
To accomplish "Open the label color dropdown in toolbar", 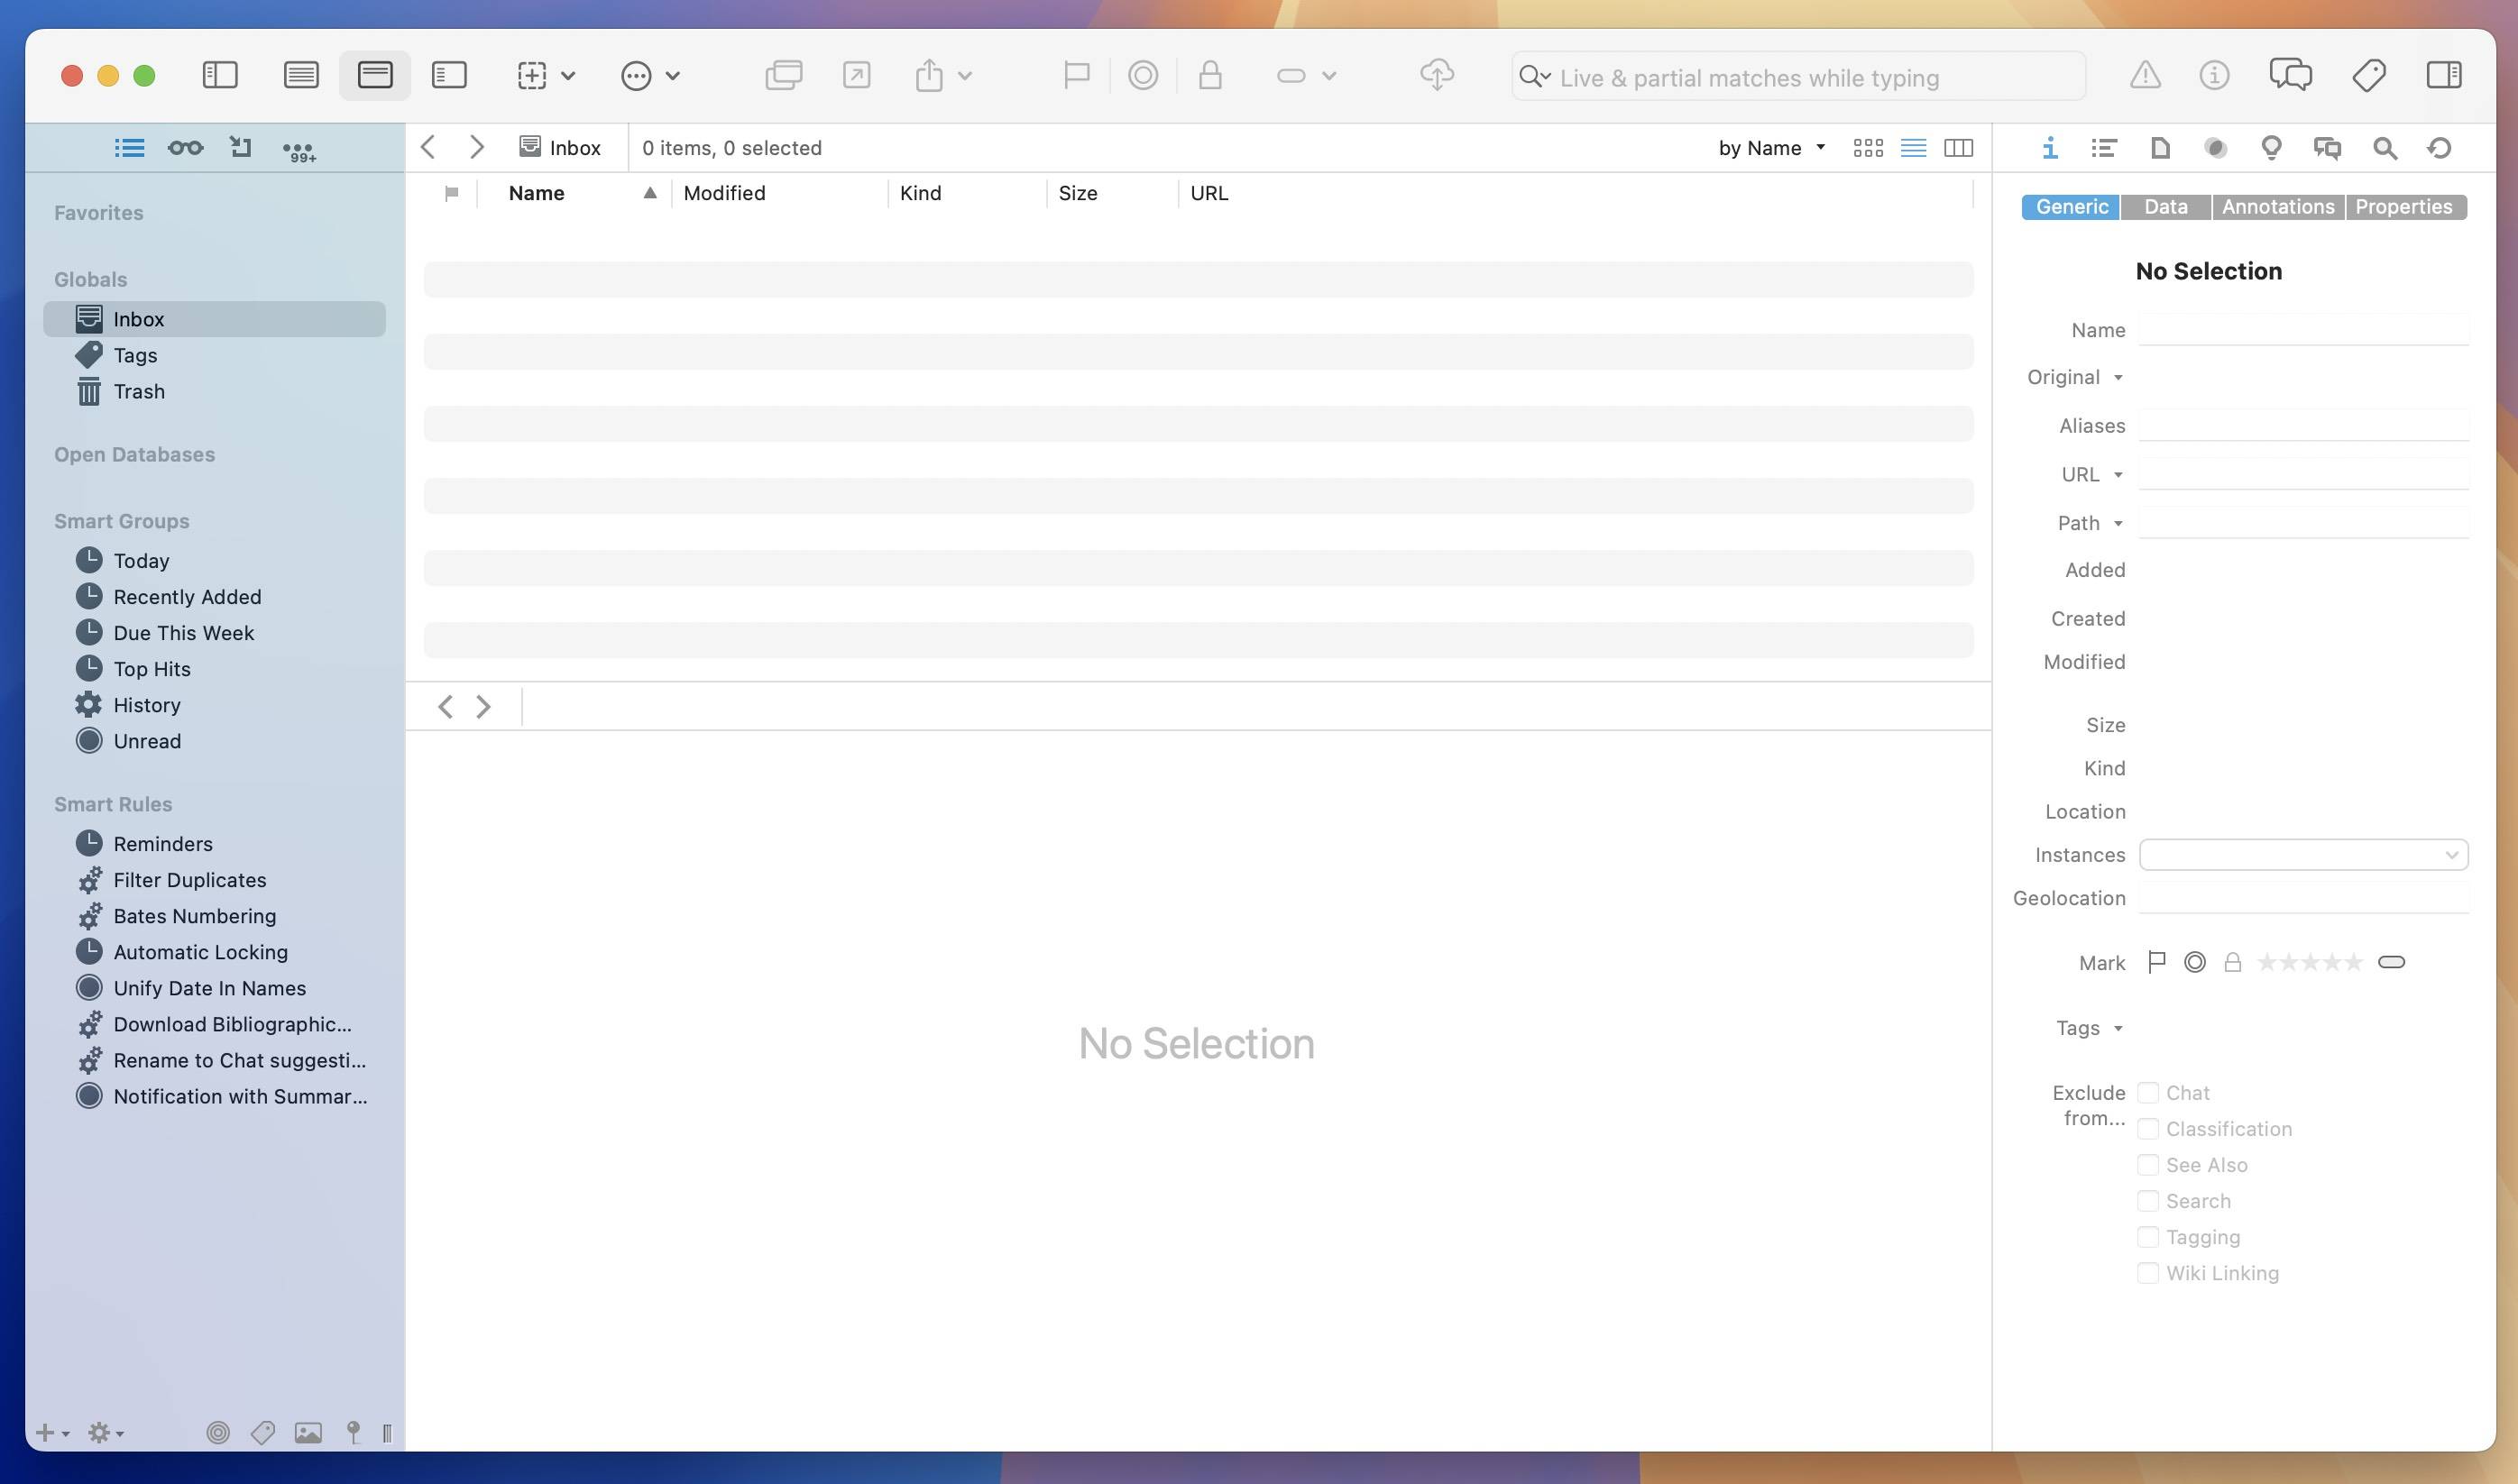I will pyautogui.click(x=1306, y=75).
